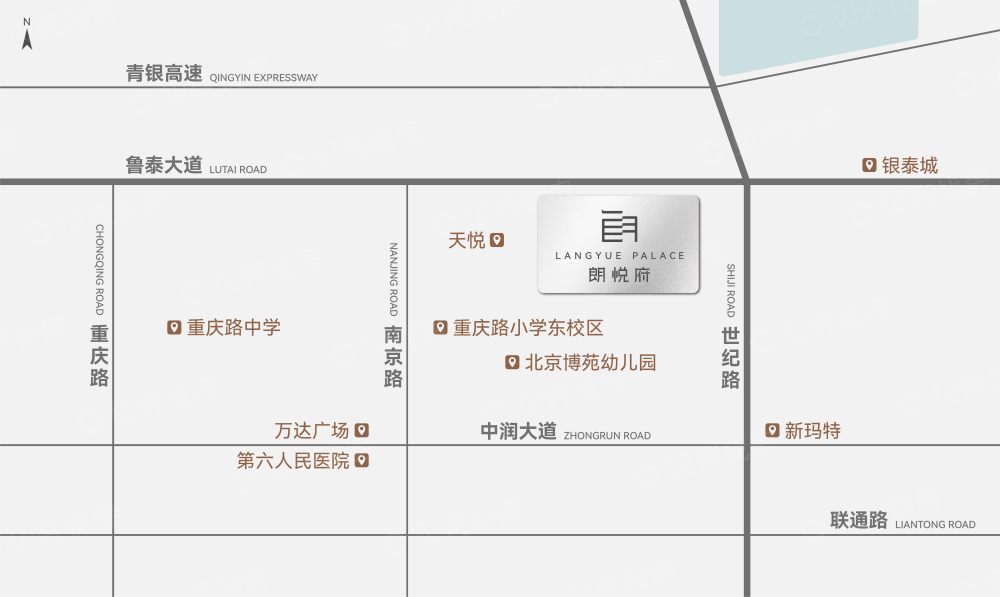Click the 天悦 place name
Image resolution: width=1000 pixels, height=597 pixels.
(467, 240)
